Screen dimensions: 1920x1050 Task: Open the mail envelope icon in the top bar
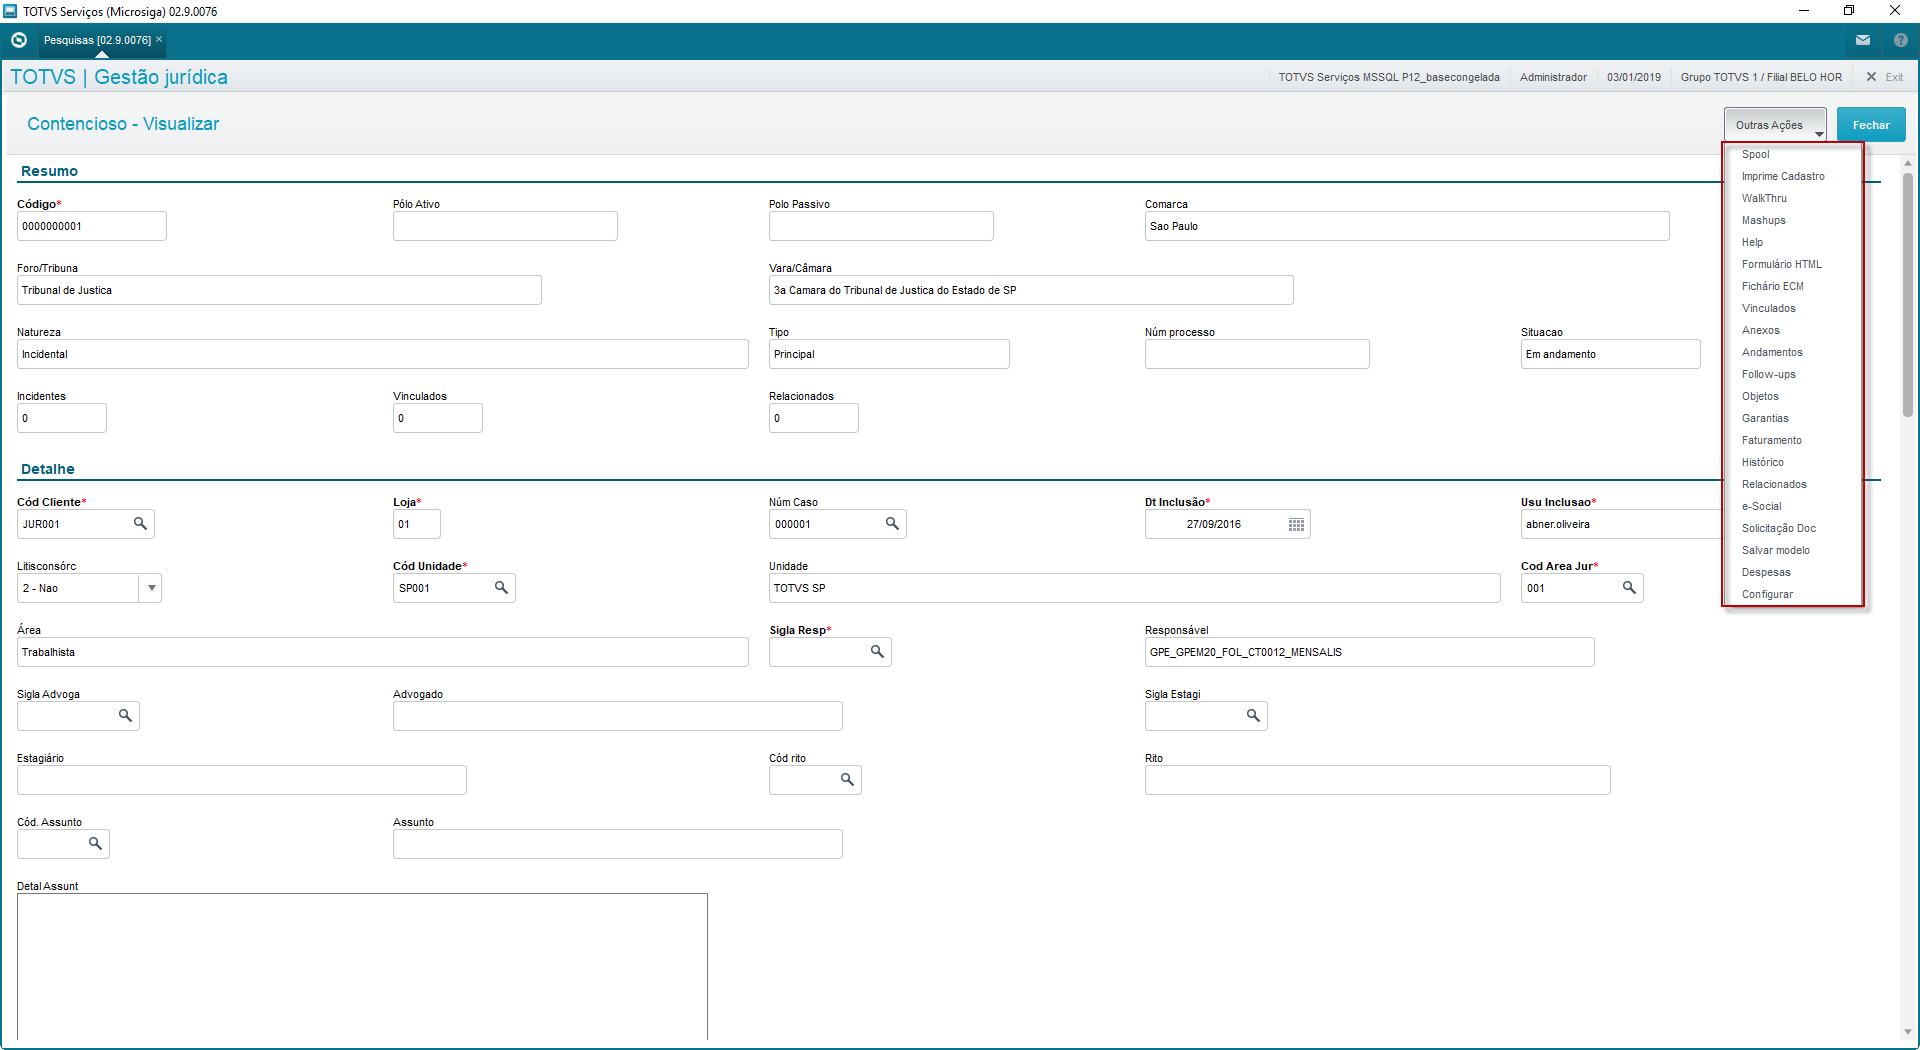coord(1863,40)
